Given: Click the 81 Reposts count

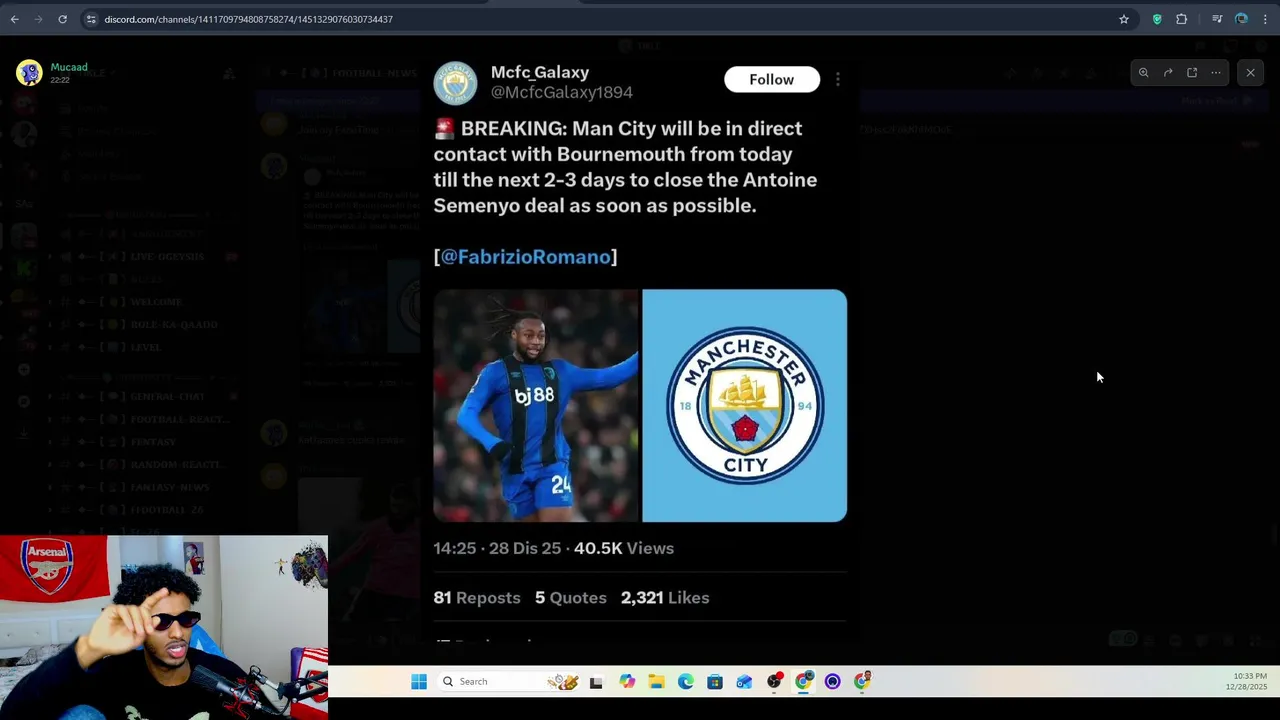Looking at the screenshot, I should [477, 598].
